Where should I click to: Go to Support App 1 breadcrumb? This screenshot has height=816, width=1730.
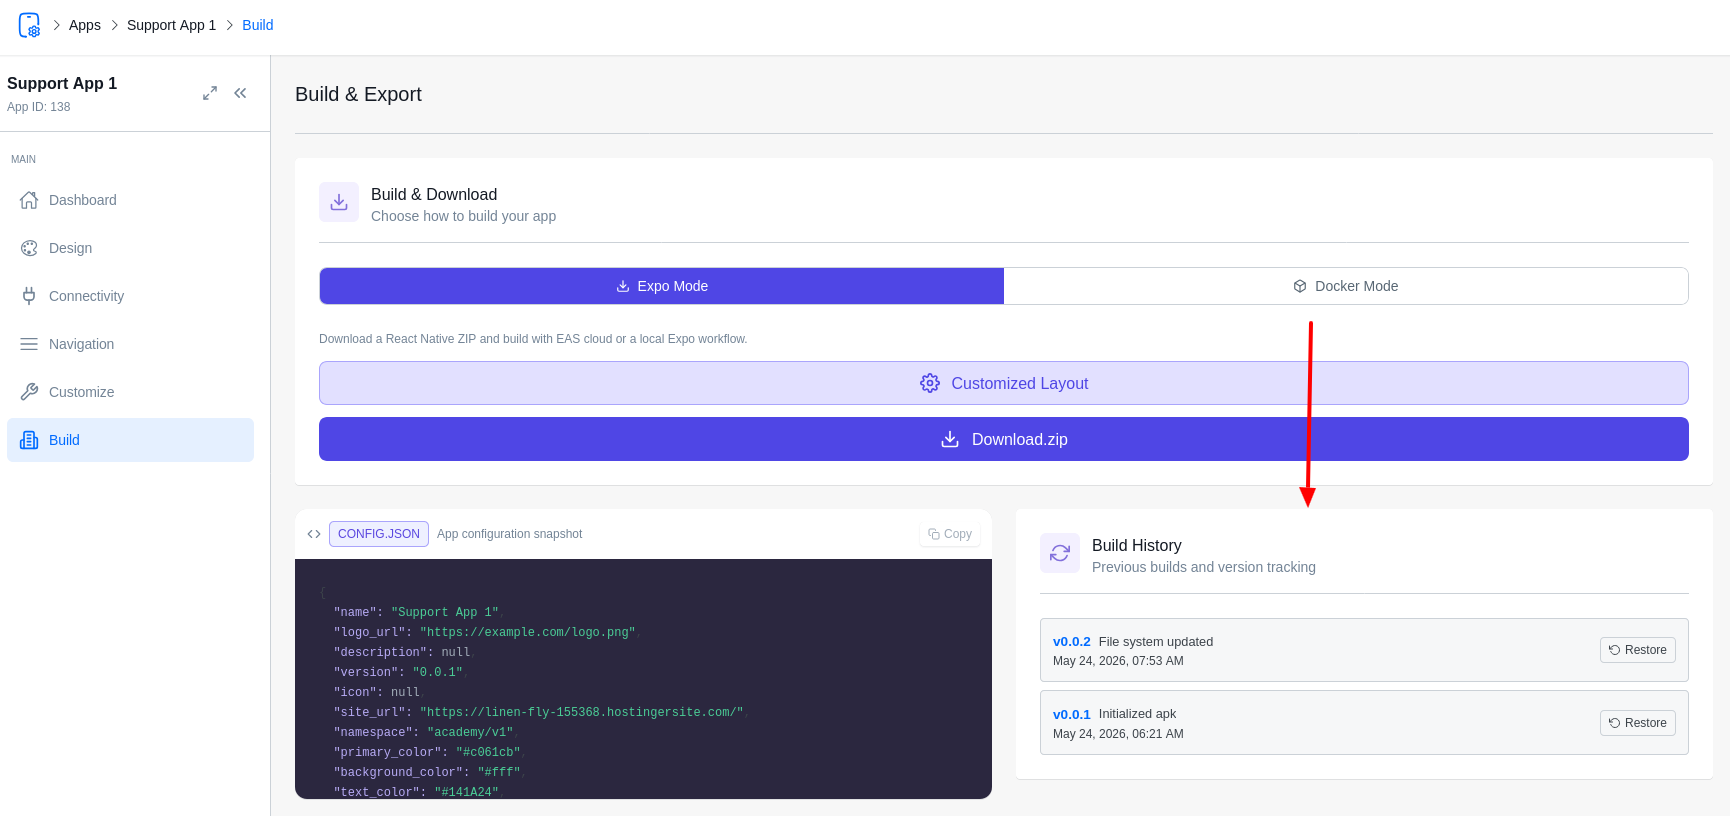point(171,25)
